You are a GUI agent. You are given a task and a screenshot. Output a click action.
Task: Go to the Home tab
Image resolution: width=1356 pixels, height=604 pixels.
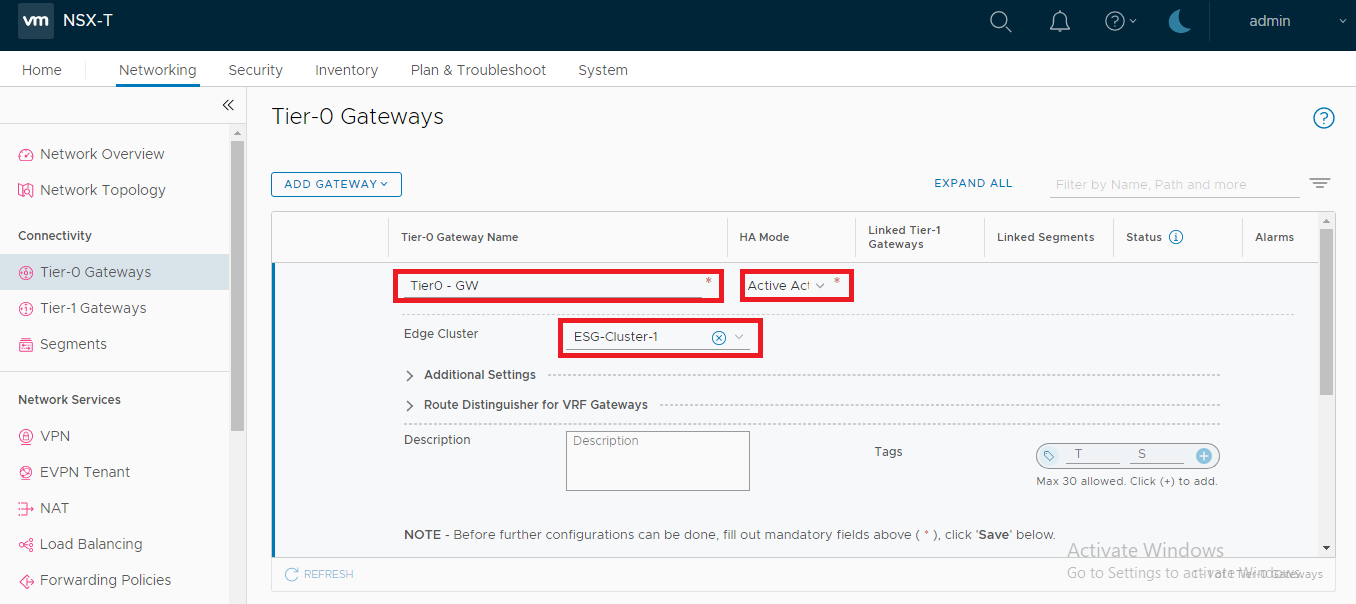42,70
